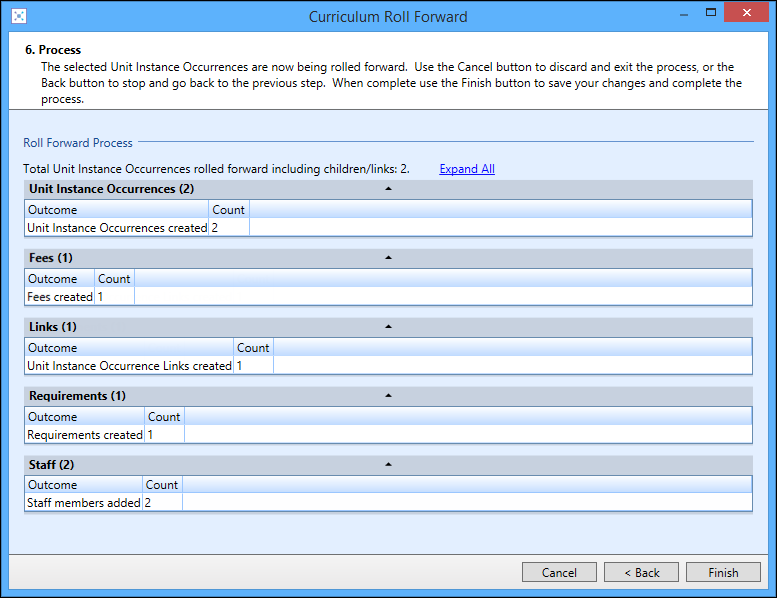Viewport: 777px width, 598px height.
Task: Close the Curriculum Roll Forward window
Action: (746, 14)
